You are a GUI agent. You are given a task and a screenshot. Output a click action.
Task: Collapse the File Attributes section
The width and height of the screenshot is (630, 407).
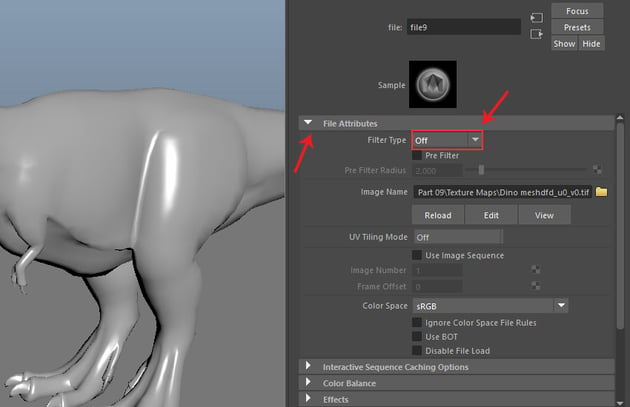[308, 123]
